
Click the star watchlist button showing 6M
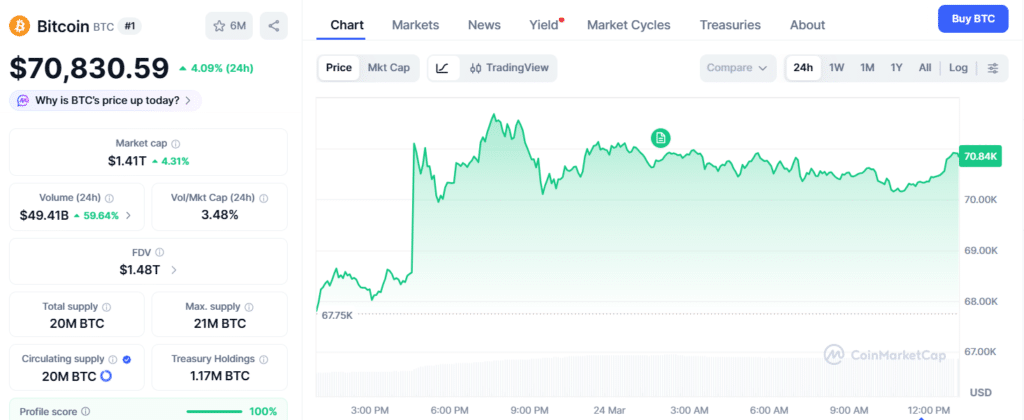(x=229, y=25)
